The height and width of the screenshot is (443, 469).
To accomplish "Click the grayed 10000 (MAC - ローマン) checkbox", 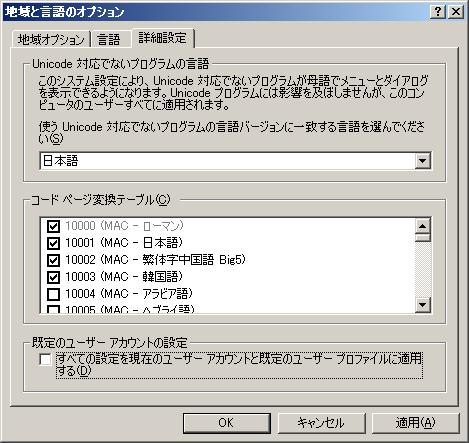I will coord(53,226).
